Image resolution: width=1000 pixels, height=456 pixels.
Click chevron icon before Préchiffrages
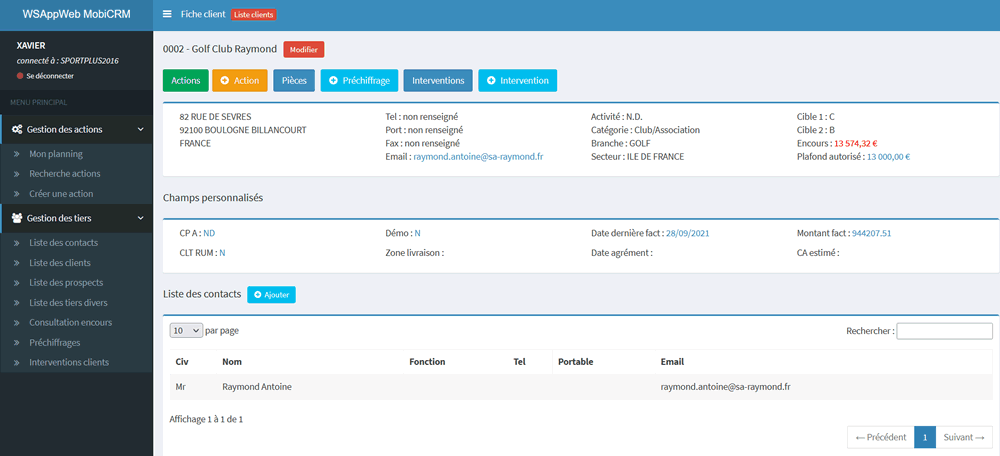[17, 342]
